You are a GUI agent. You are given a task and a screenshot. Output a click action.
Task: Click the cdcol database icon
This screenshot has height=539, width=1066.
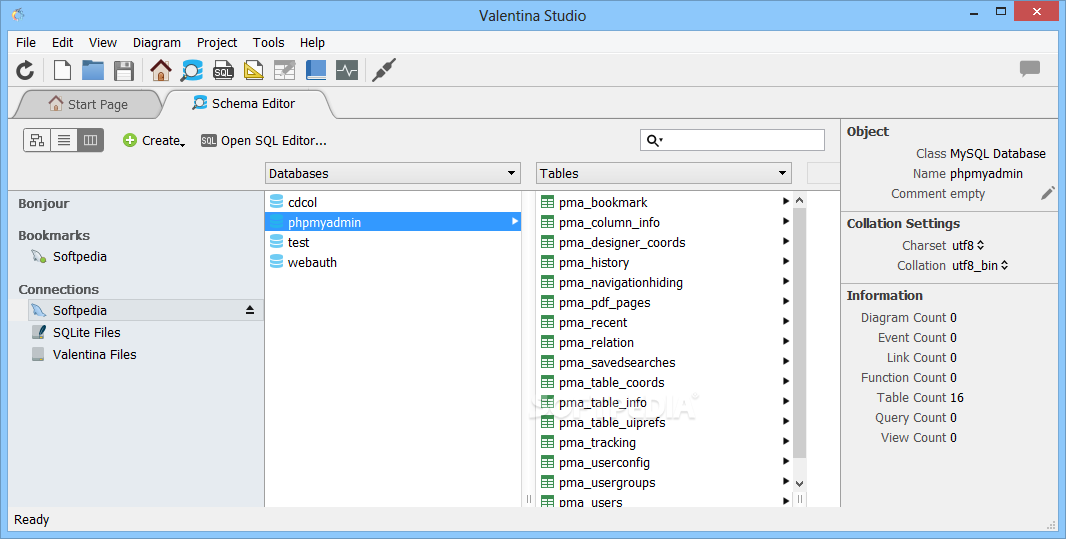coord(276,202)
